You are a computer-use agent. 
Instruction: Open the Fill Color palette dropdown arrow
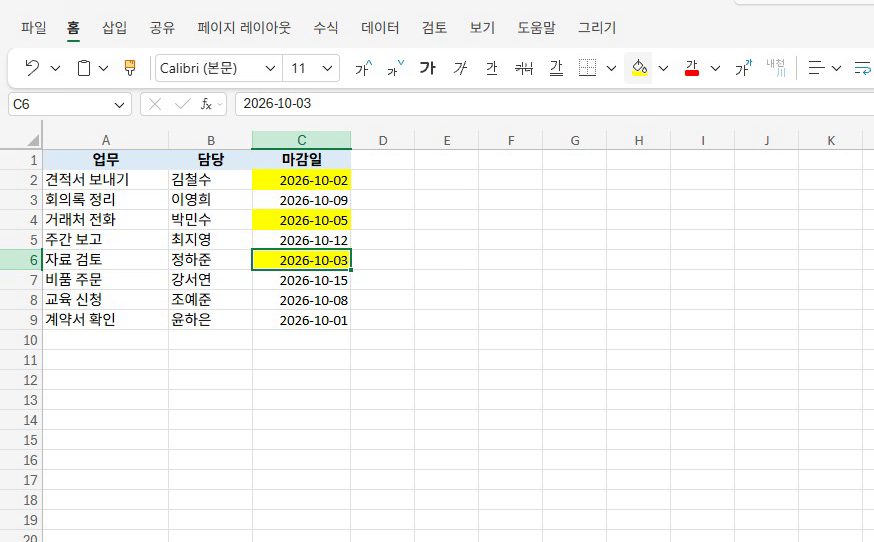[663, 68]
